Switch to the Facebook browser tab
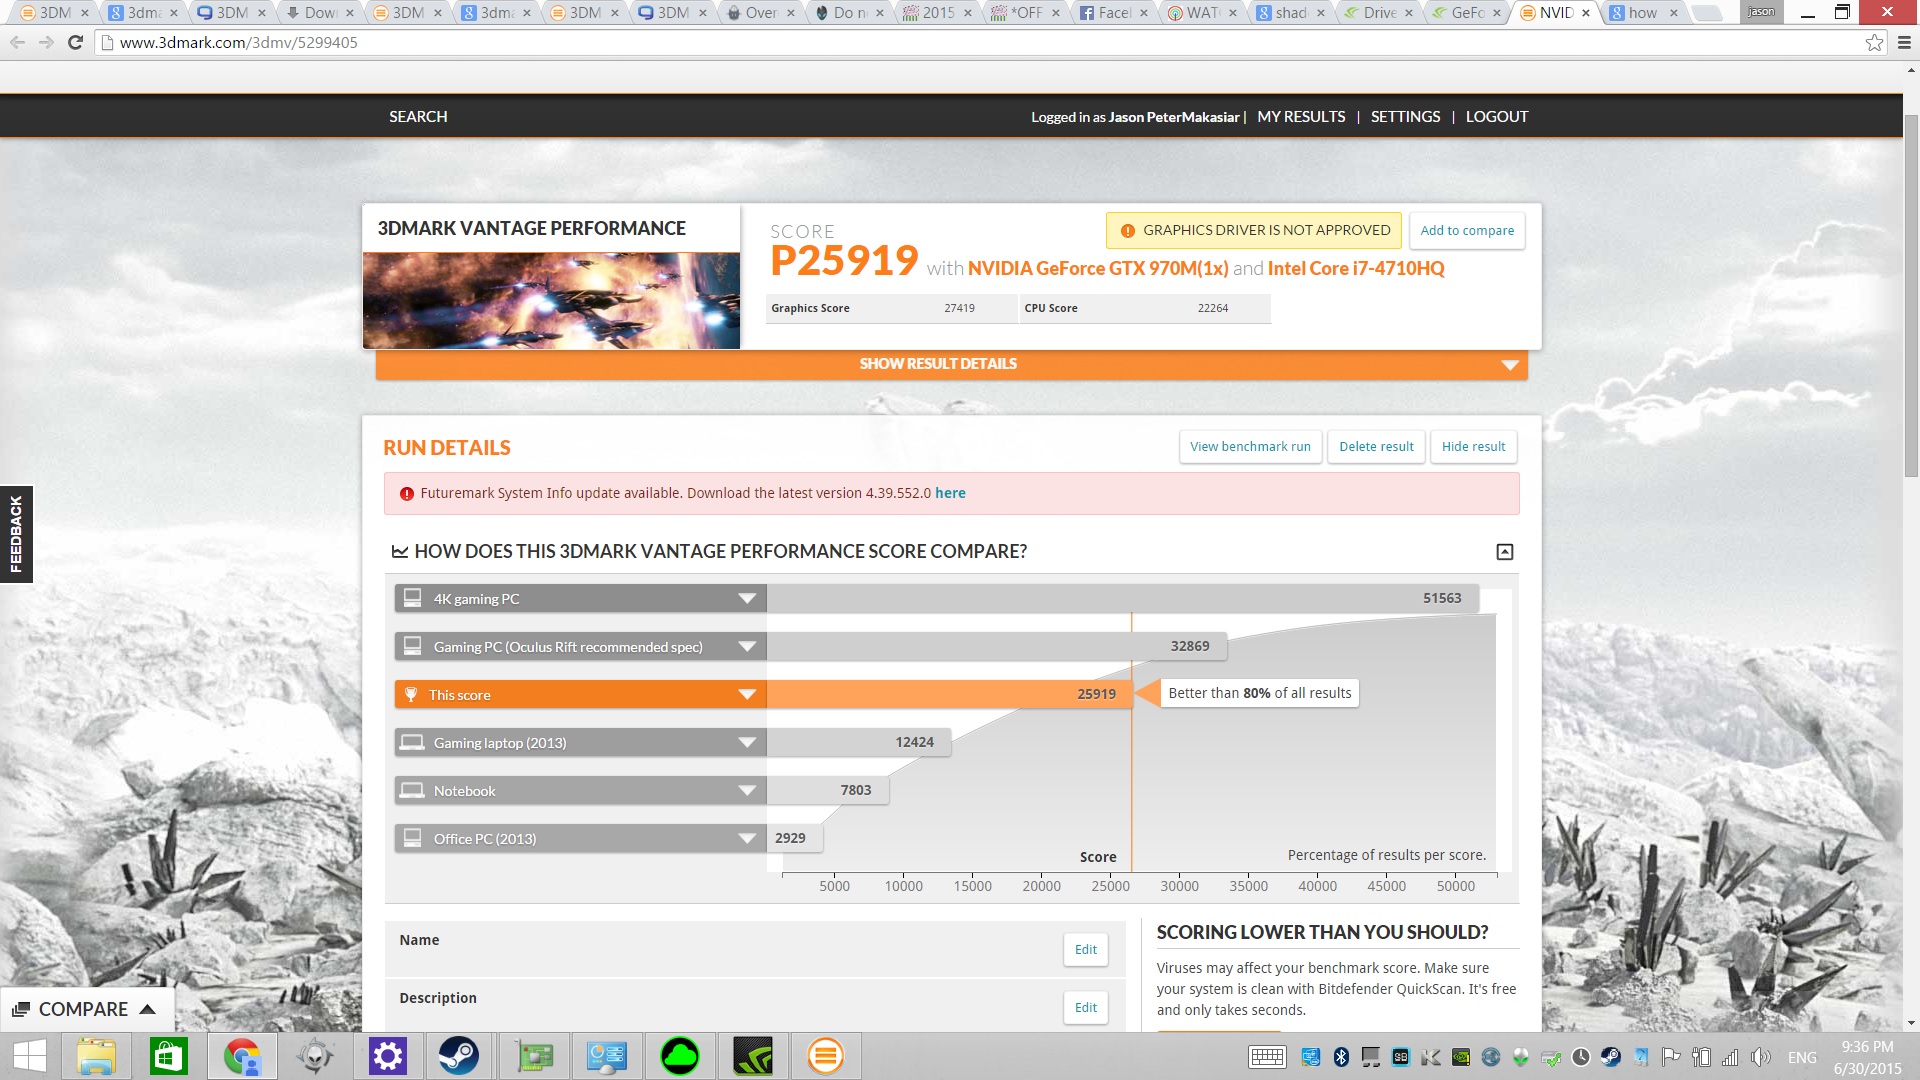This screenshot has height=1080, width=1920. (1113, 13)
